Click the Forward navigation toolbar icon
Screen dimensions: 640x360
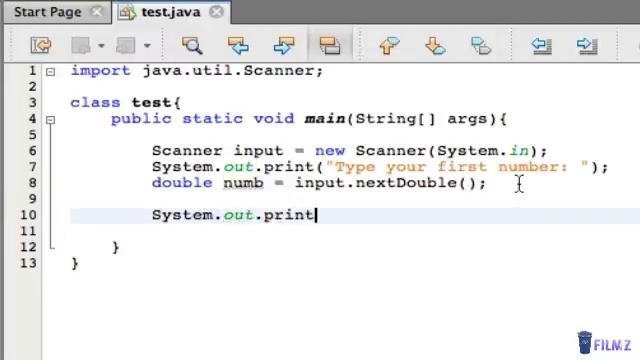click(126, 45)
